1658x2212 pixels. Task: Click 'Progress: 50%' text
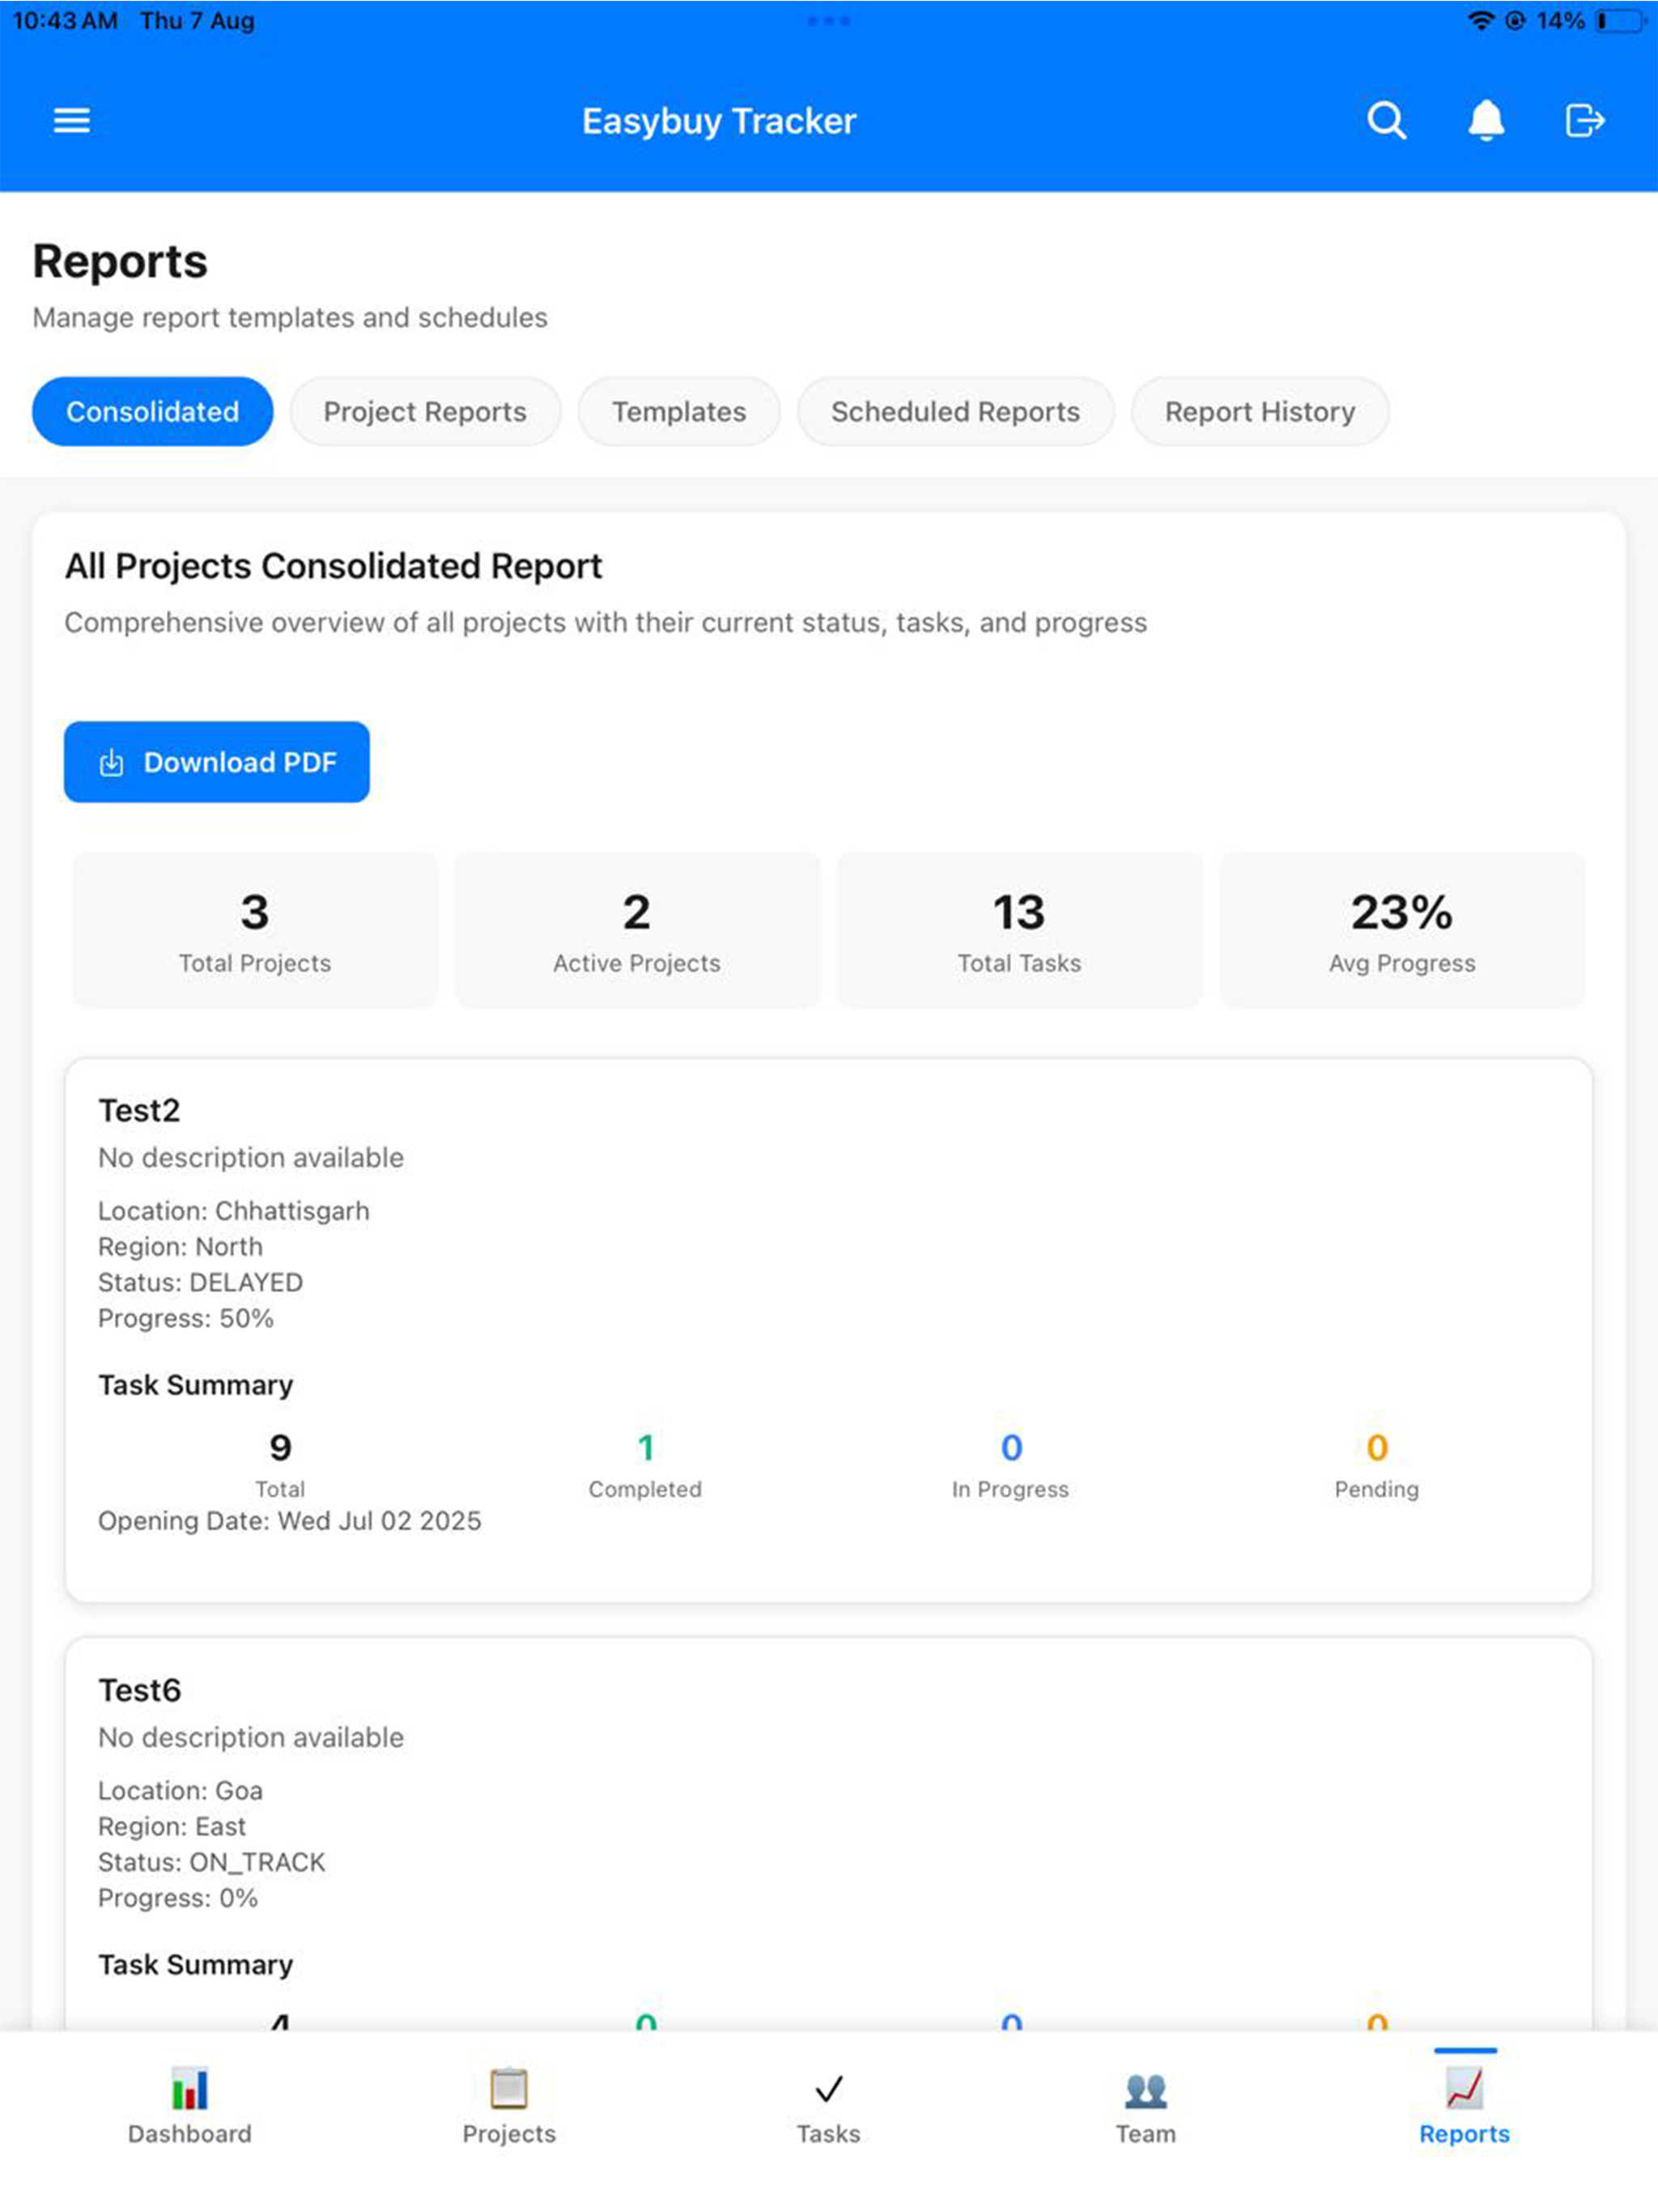pos(186,1318)
